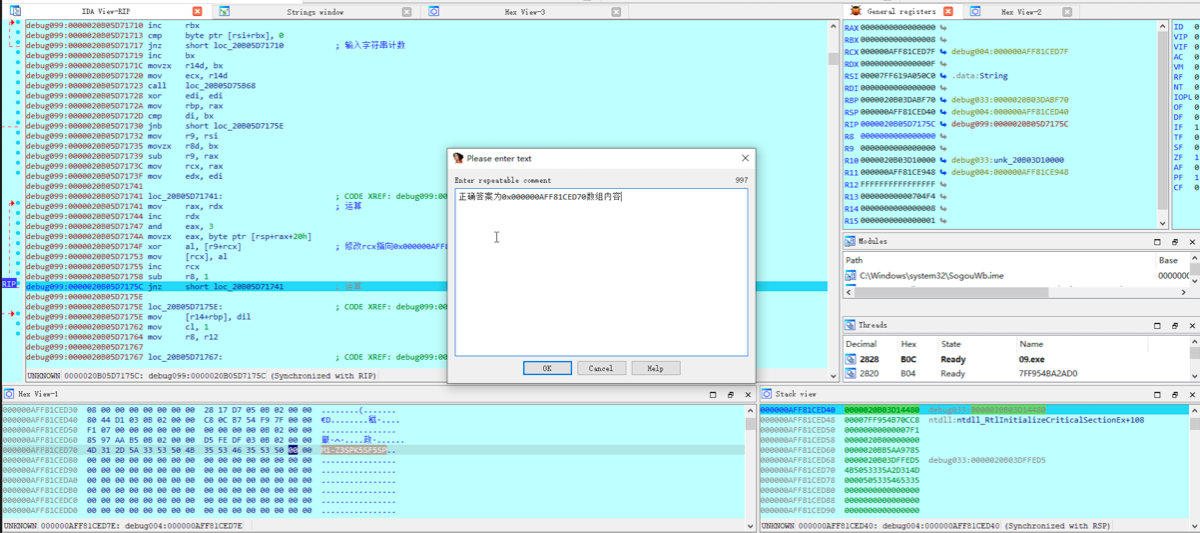Click the Hex View-1 panel icon
The width and height of the screenshot is (1200, 533).
point(9,394)
